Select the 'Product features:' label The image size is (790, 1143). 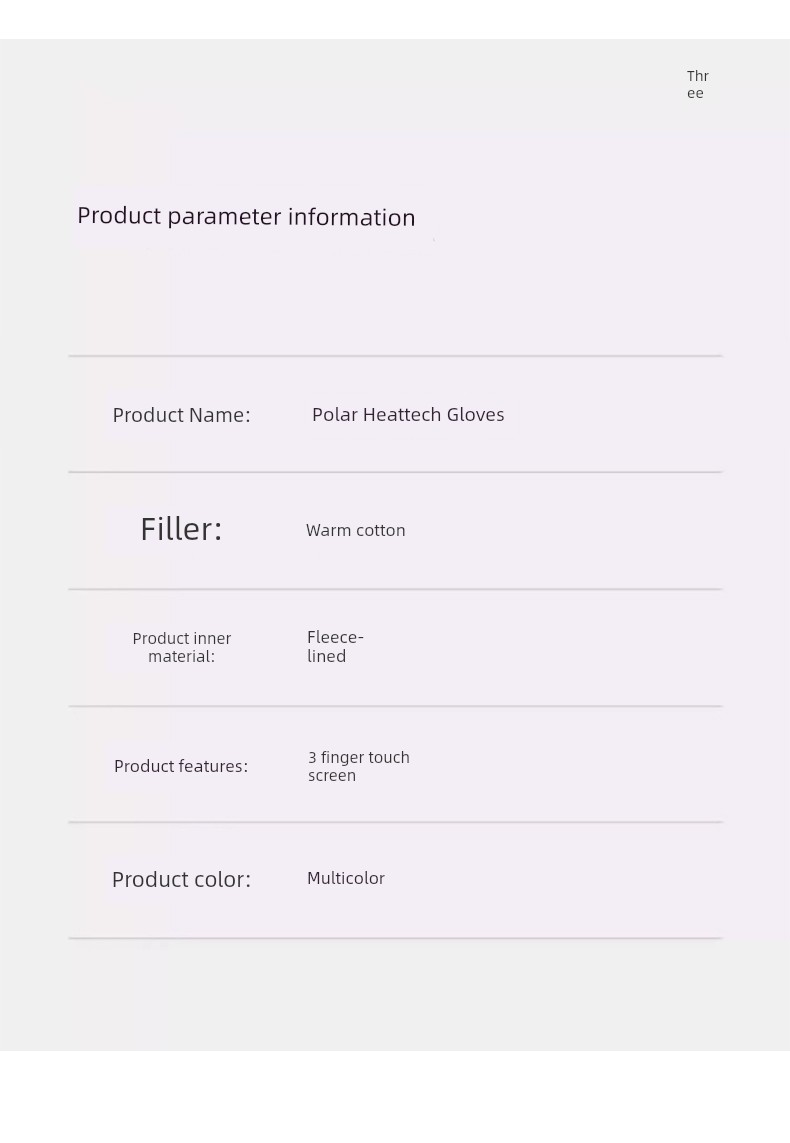(x=181, y=766)
